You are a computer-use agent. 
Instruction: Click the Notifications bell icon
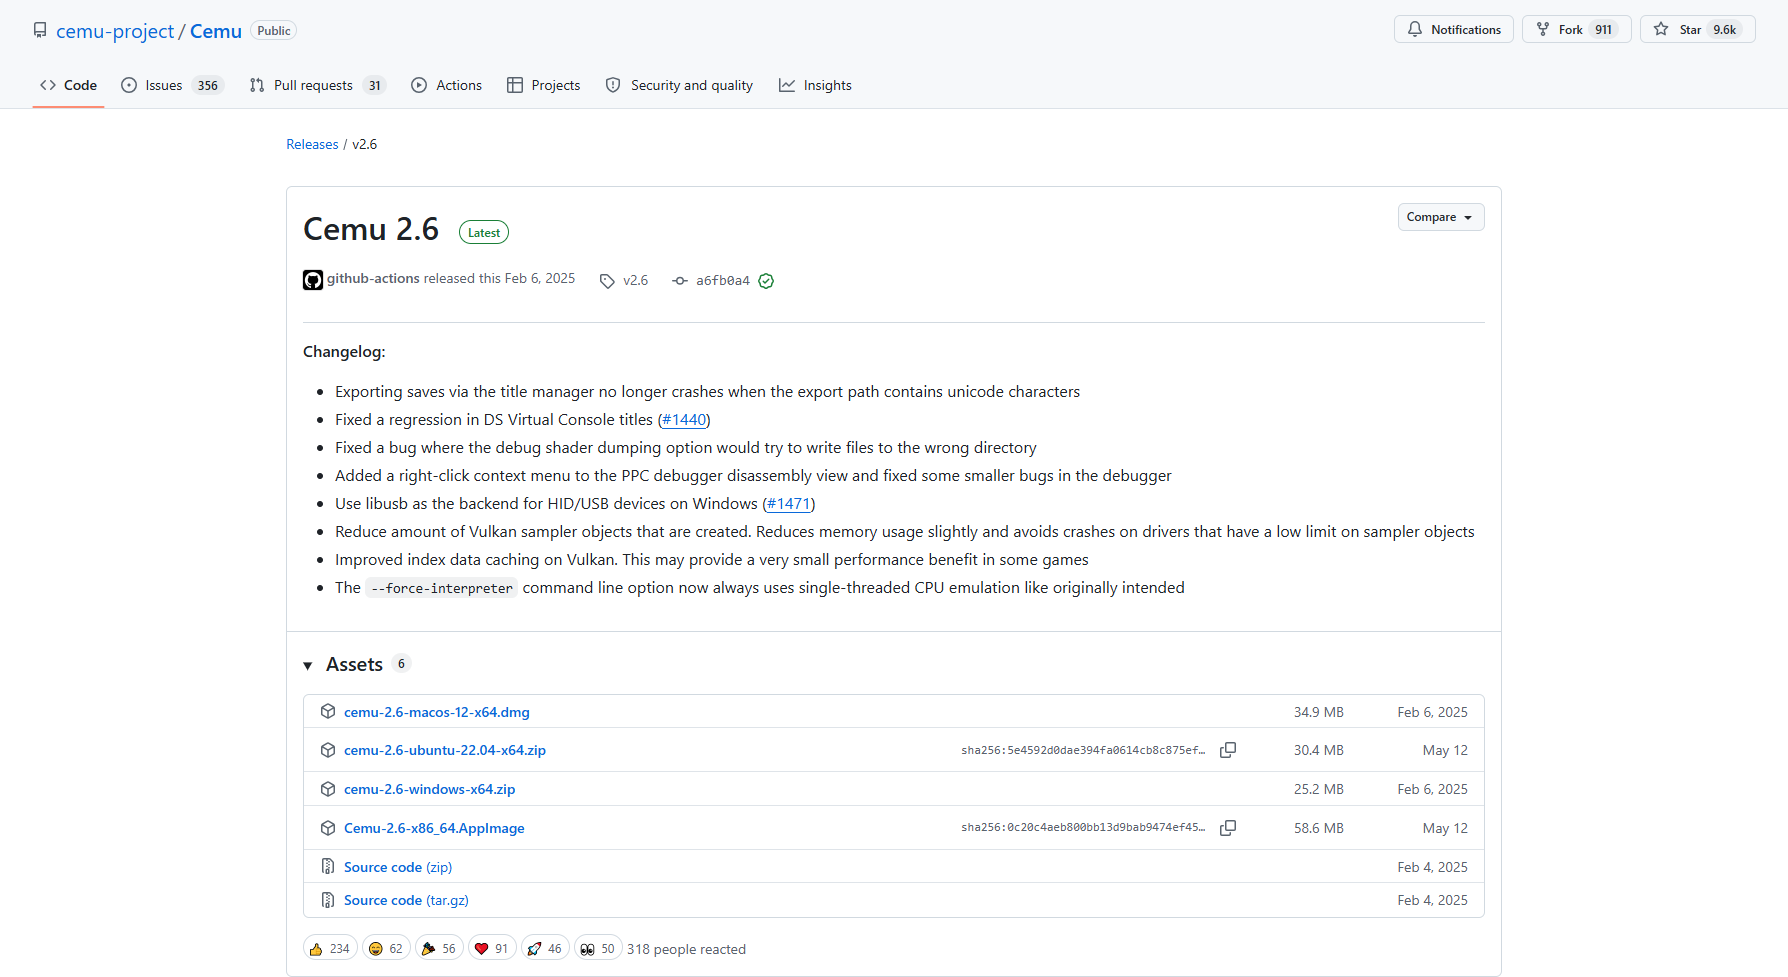1415,29
